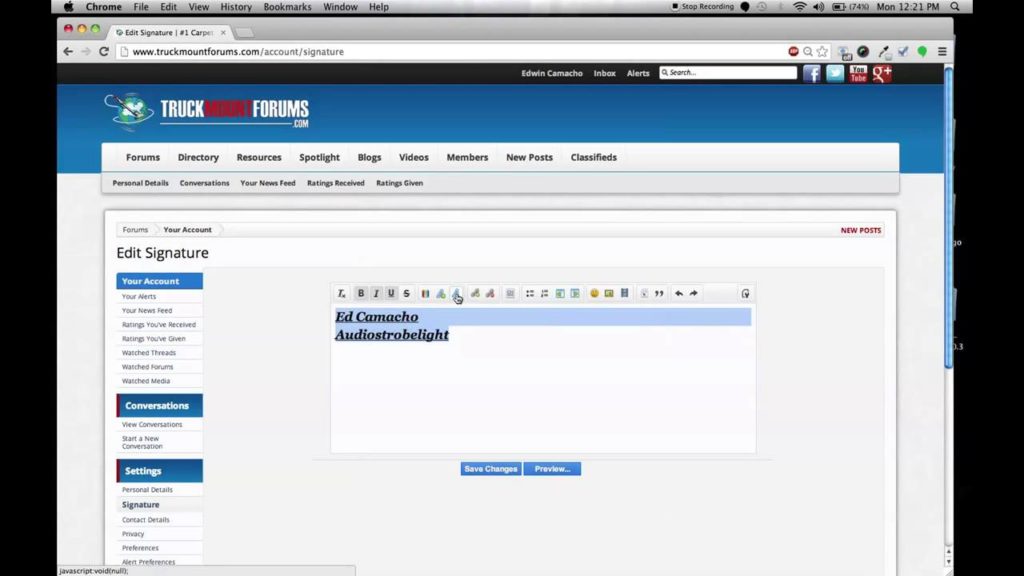Click Chrome reload page icon

click(x=104, y=52)
